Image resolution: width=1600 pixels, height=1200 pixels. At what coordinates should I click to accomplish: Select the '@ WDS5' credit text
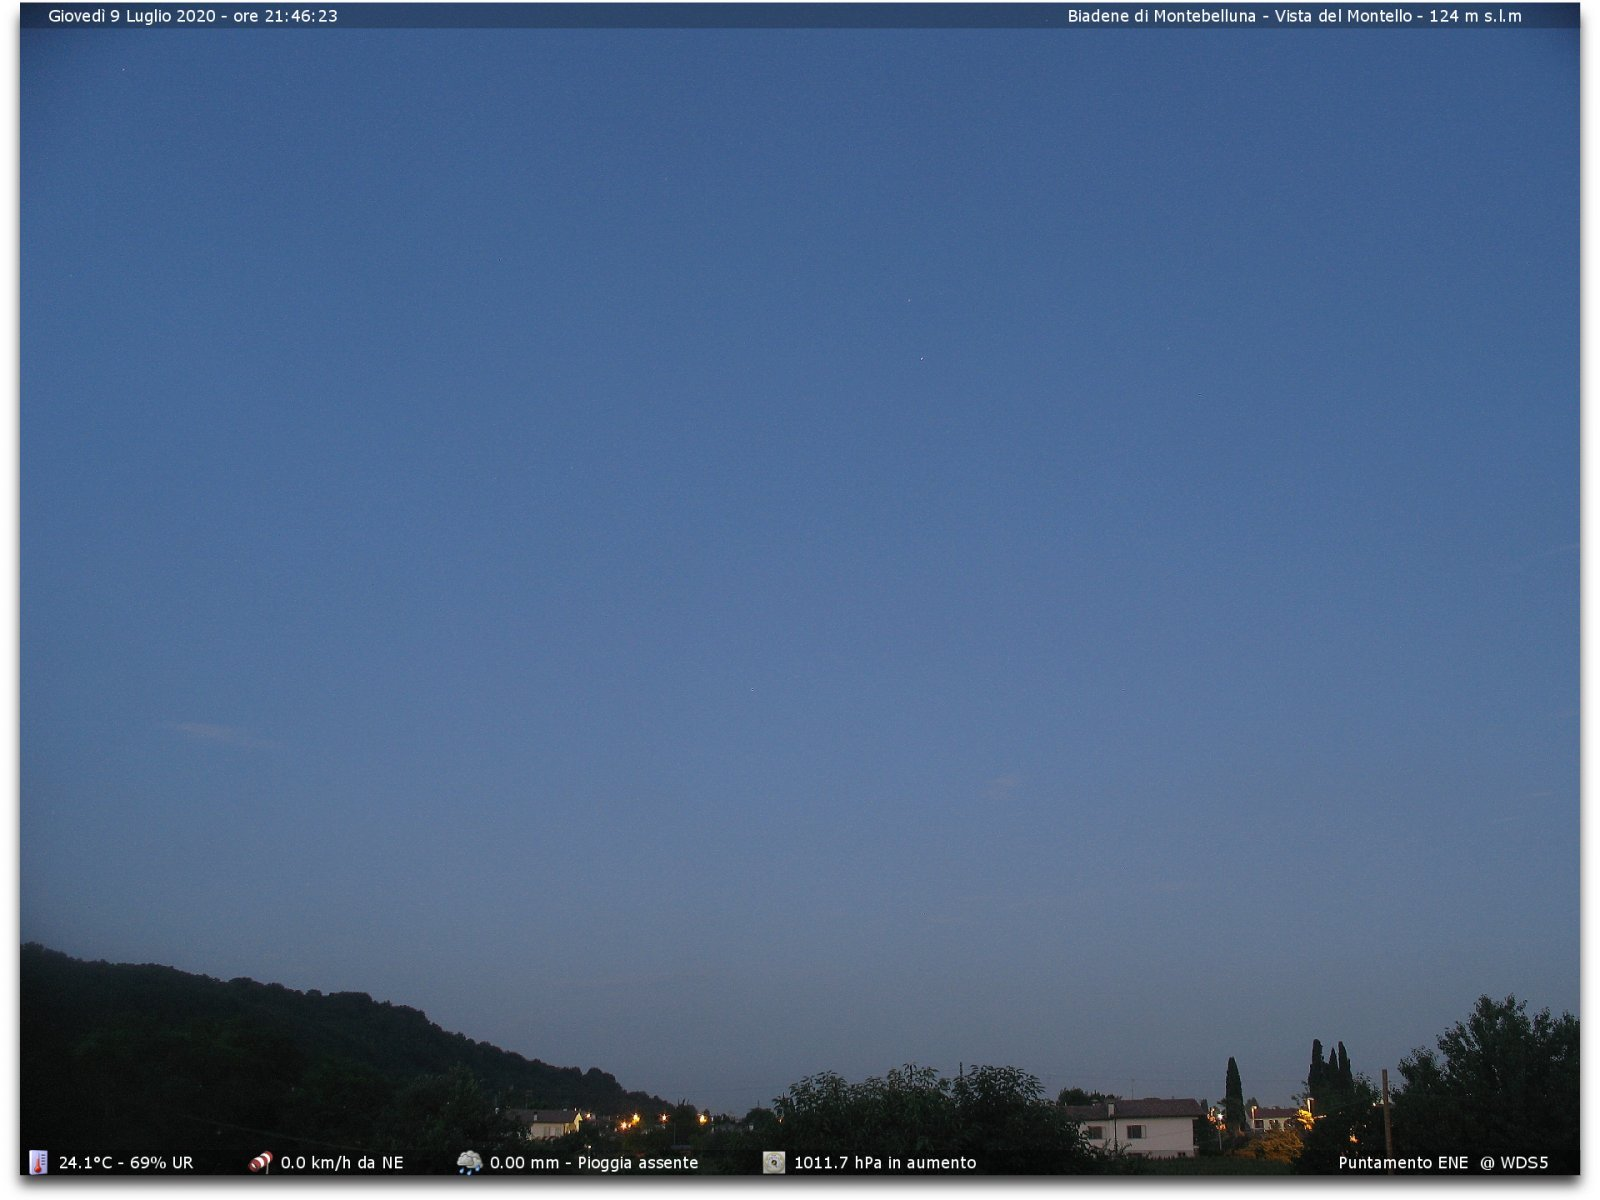point(1514,1163)
